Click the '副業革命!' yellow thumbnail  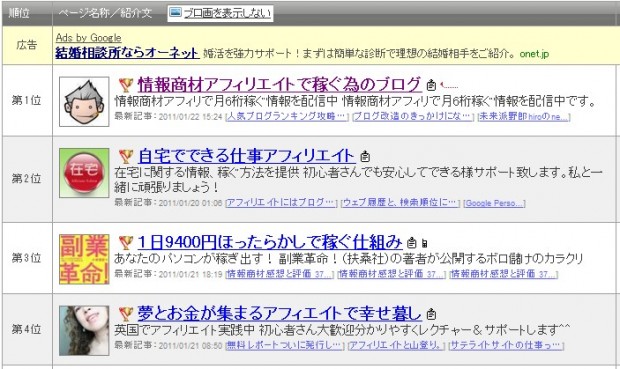84,259
